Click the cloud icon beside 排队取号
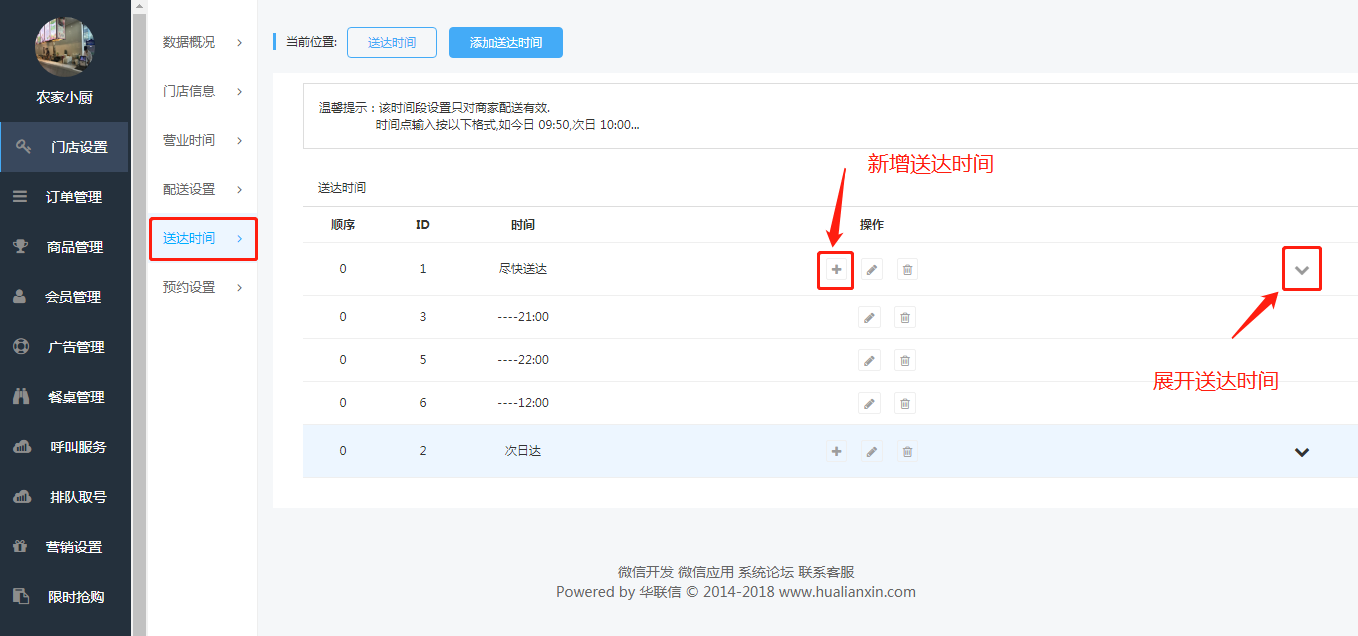The height and width of the screenshot is (636, 1358). (21, 497)
